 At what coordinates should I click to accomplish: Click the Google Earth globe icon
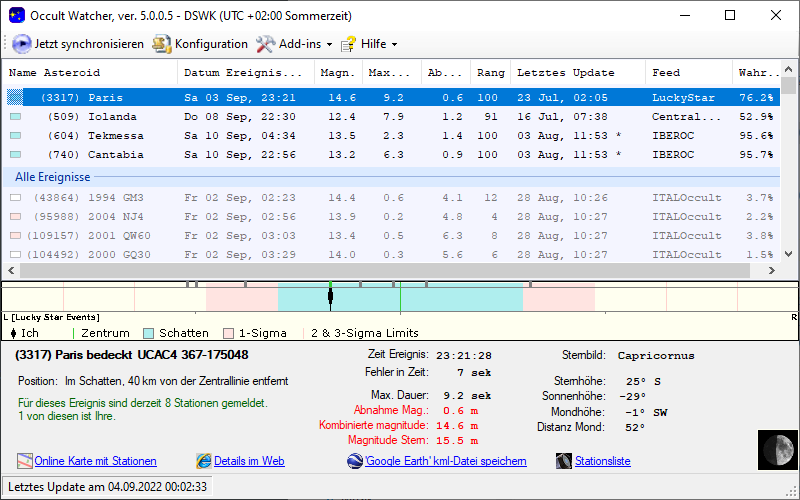355,461
